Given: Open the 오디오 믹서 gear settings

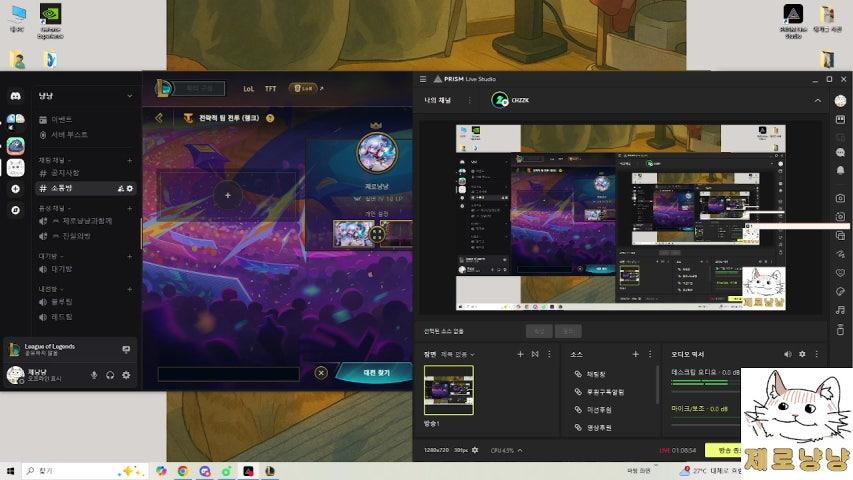Looking at the screenshot, I should coord(802,354).
